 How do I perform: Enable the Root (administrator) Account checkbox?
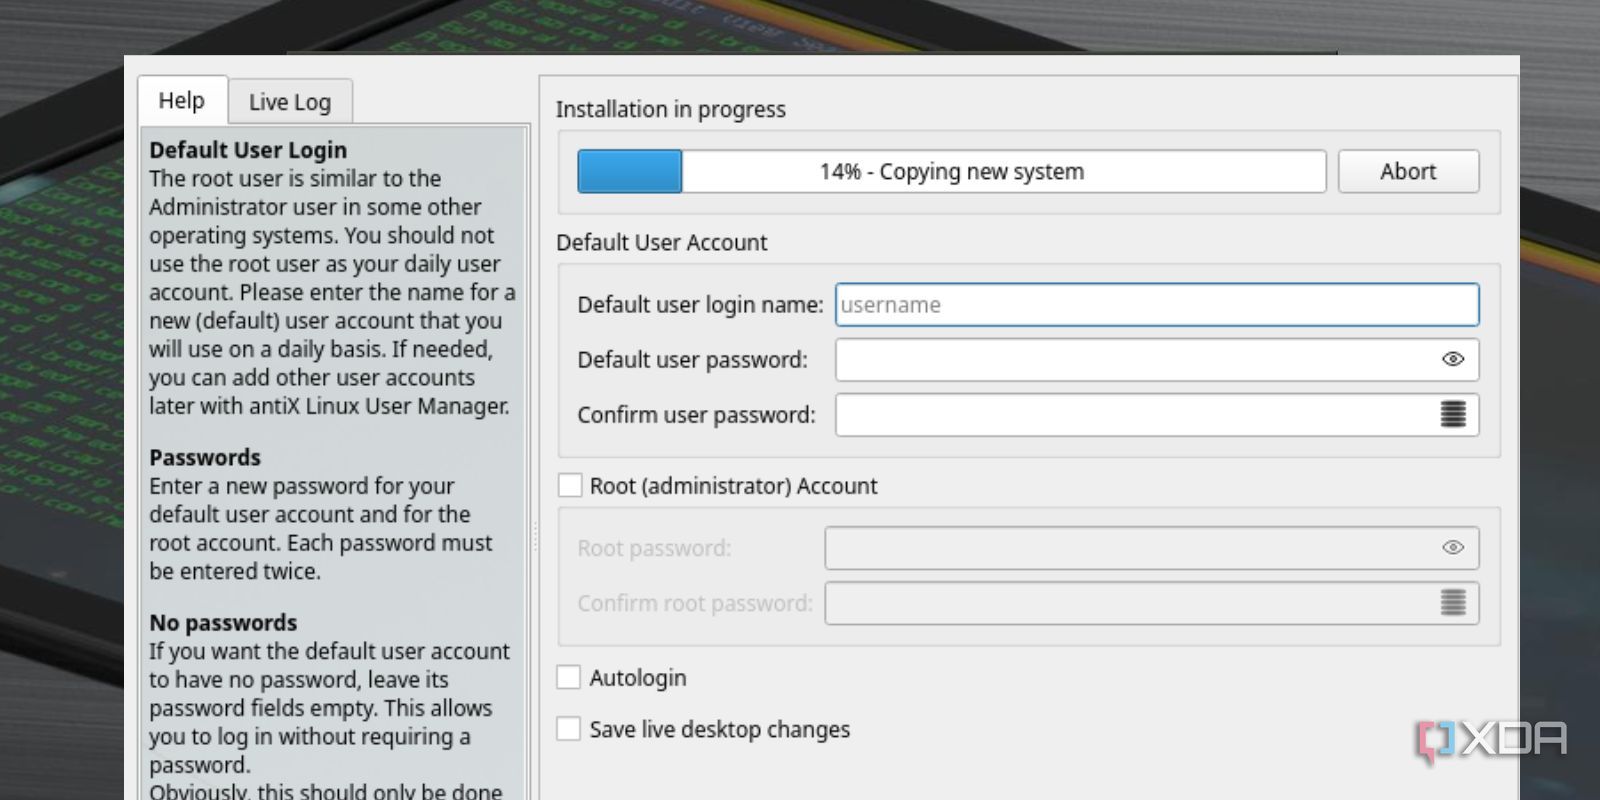[570, 486]
